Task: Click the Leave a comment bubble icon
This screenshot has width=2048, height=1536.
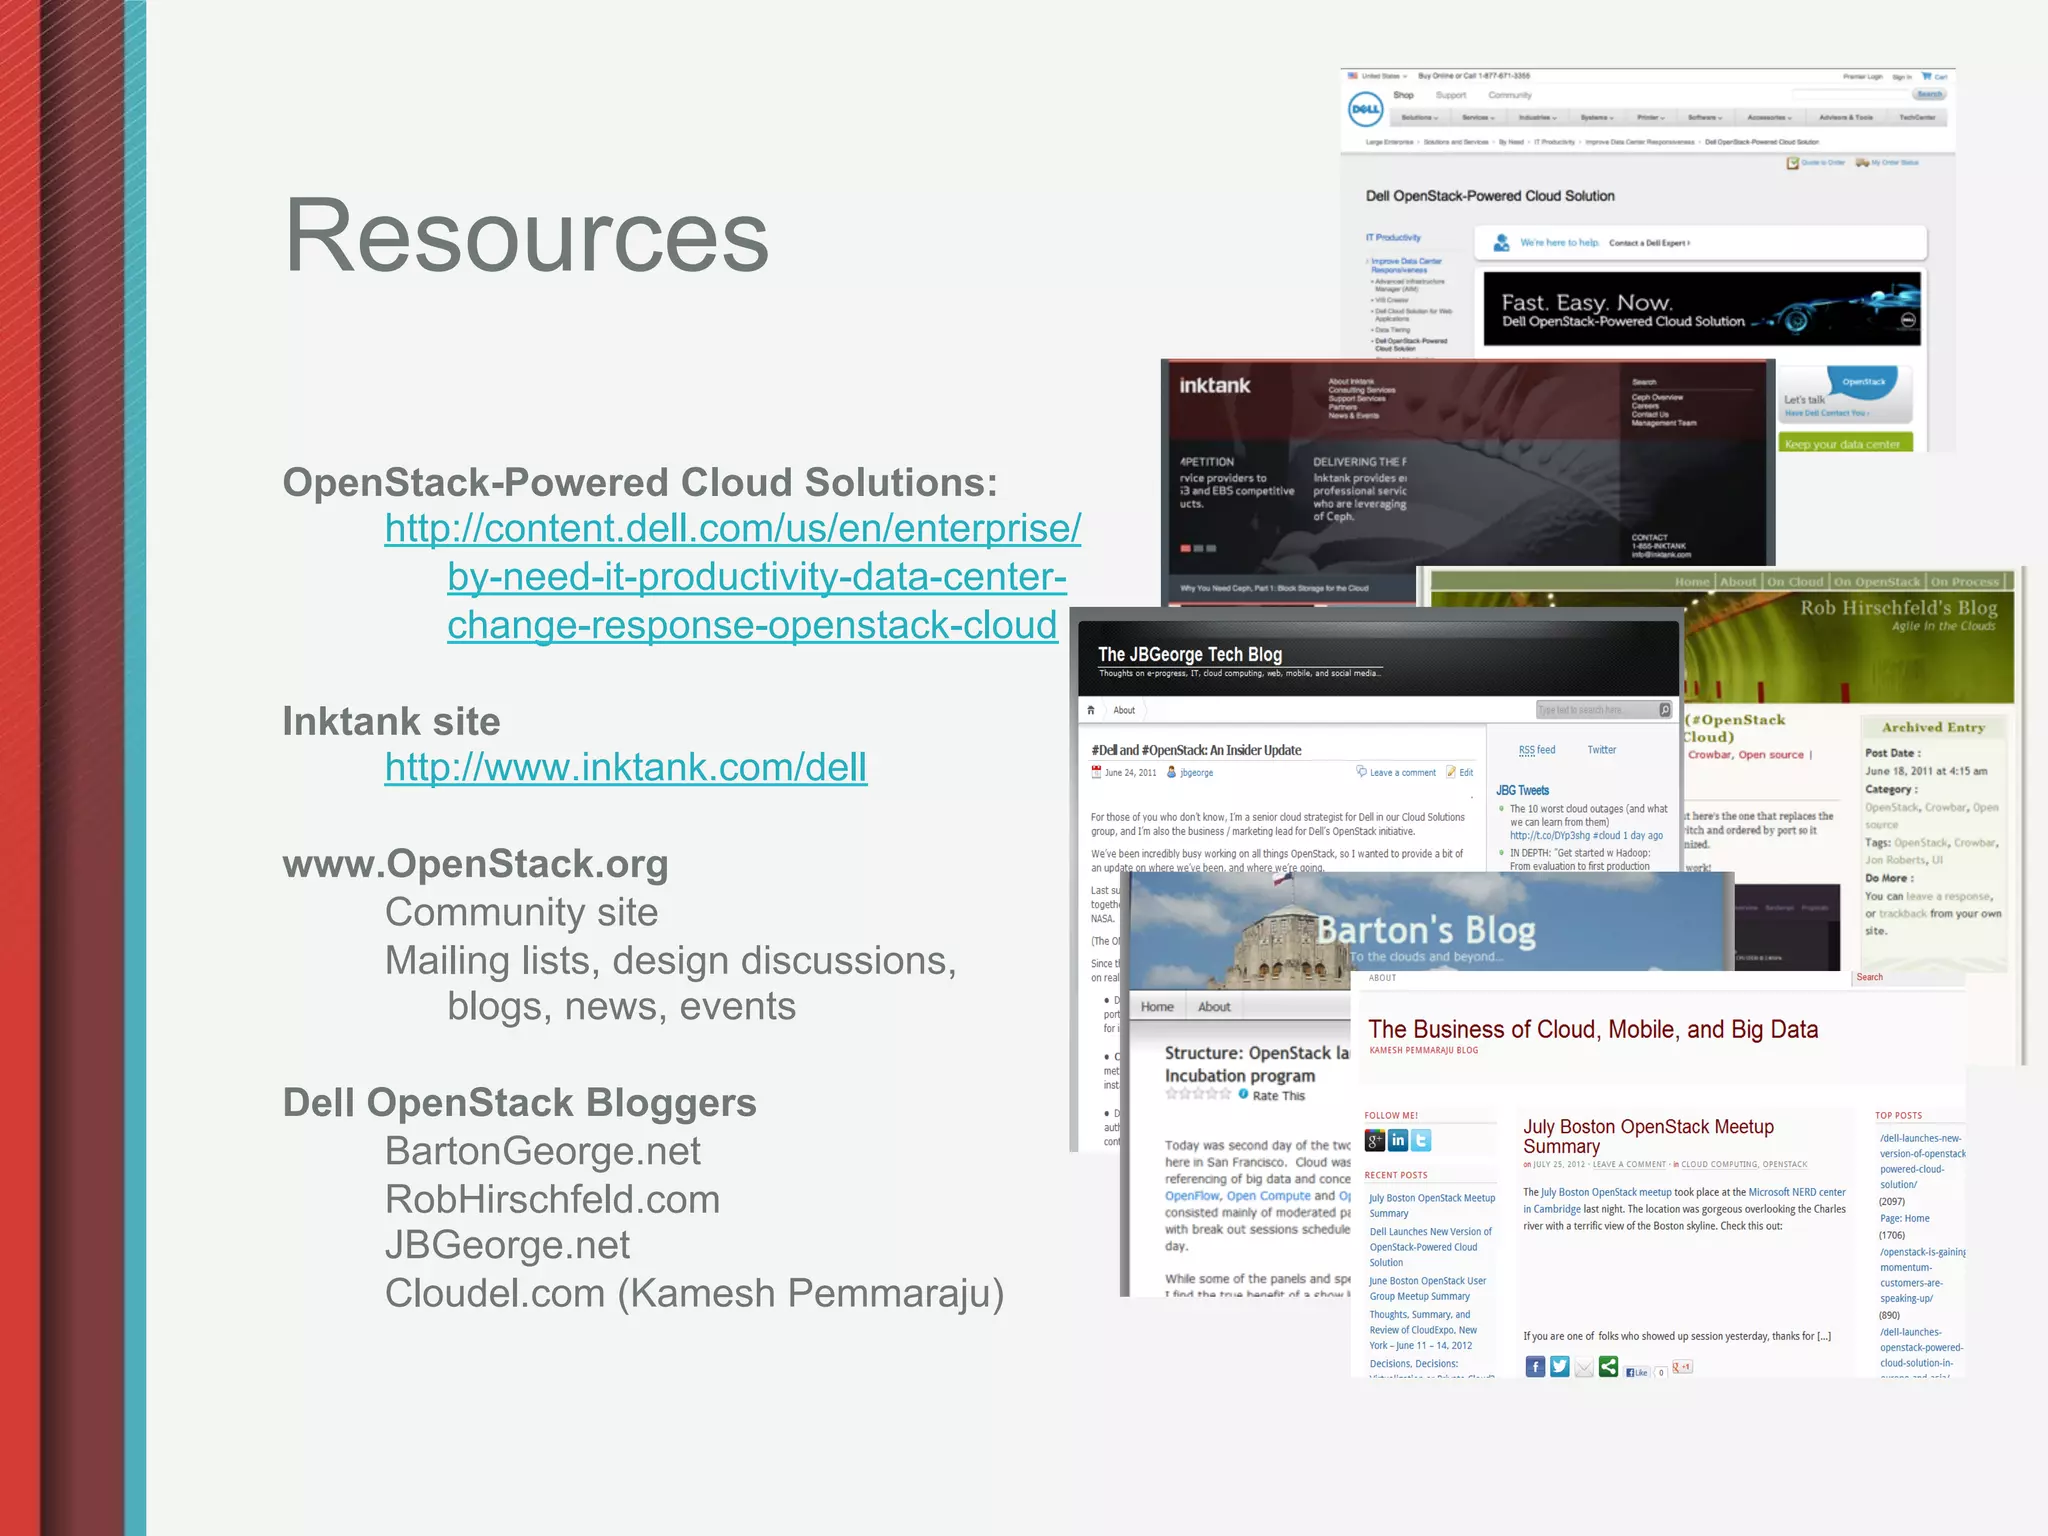Action: (1361, 771)
